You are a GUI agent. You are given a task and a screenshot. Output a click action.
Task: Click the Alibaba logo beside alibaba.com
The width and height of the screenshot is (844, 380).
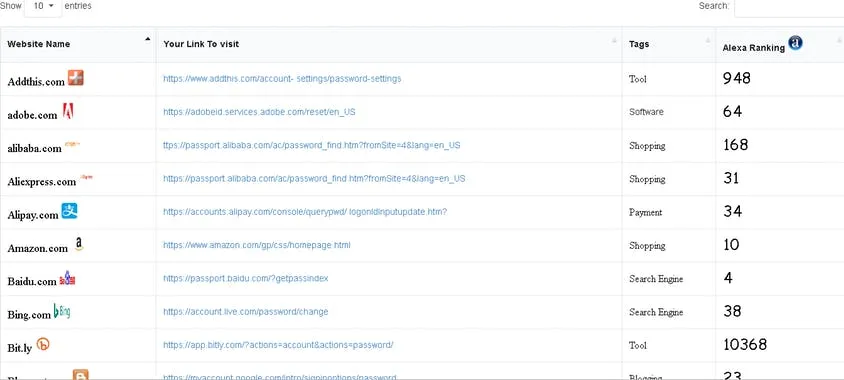72,144
